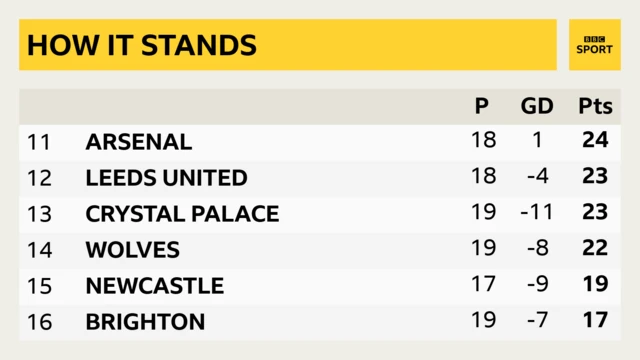Click position number 11
The width and height of the screenshot is (640, 360).
[x=39, y=142]
